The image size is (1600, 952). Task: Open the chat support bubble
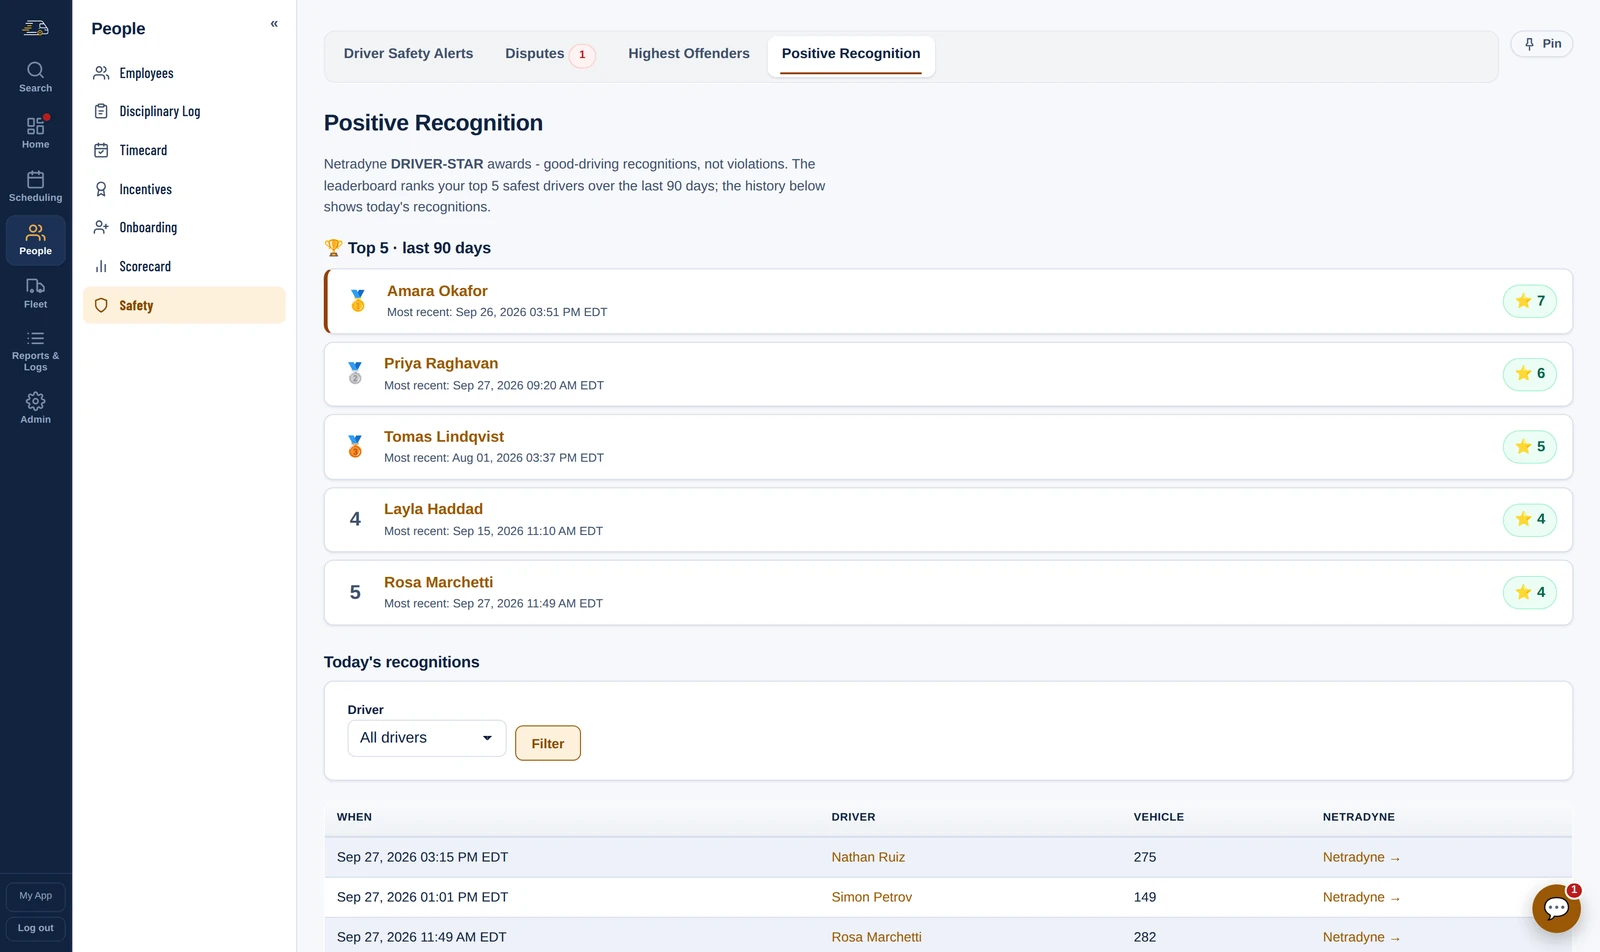1556,908
